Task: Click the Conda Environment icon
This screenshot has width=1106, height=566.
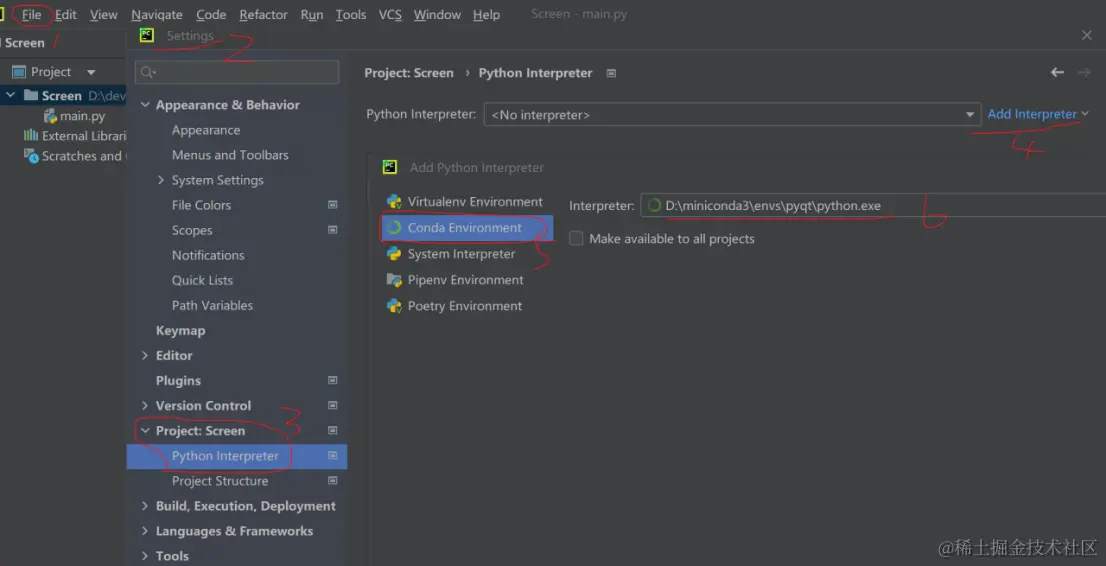Action: tap(394, 228)
